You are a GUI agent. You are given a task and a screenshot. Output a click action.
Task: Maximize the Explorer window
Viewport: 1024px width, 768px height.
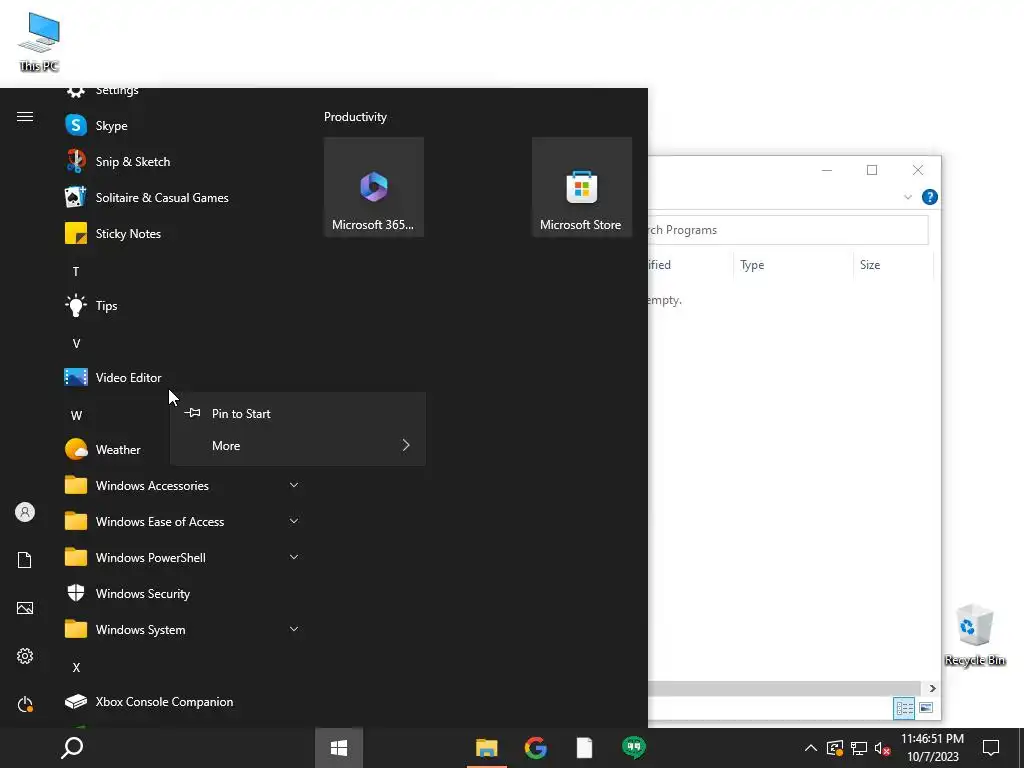(x=872, y=170)
